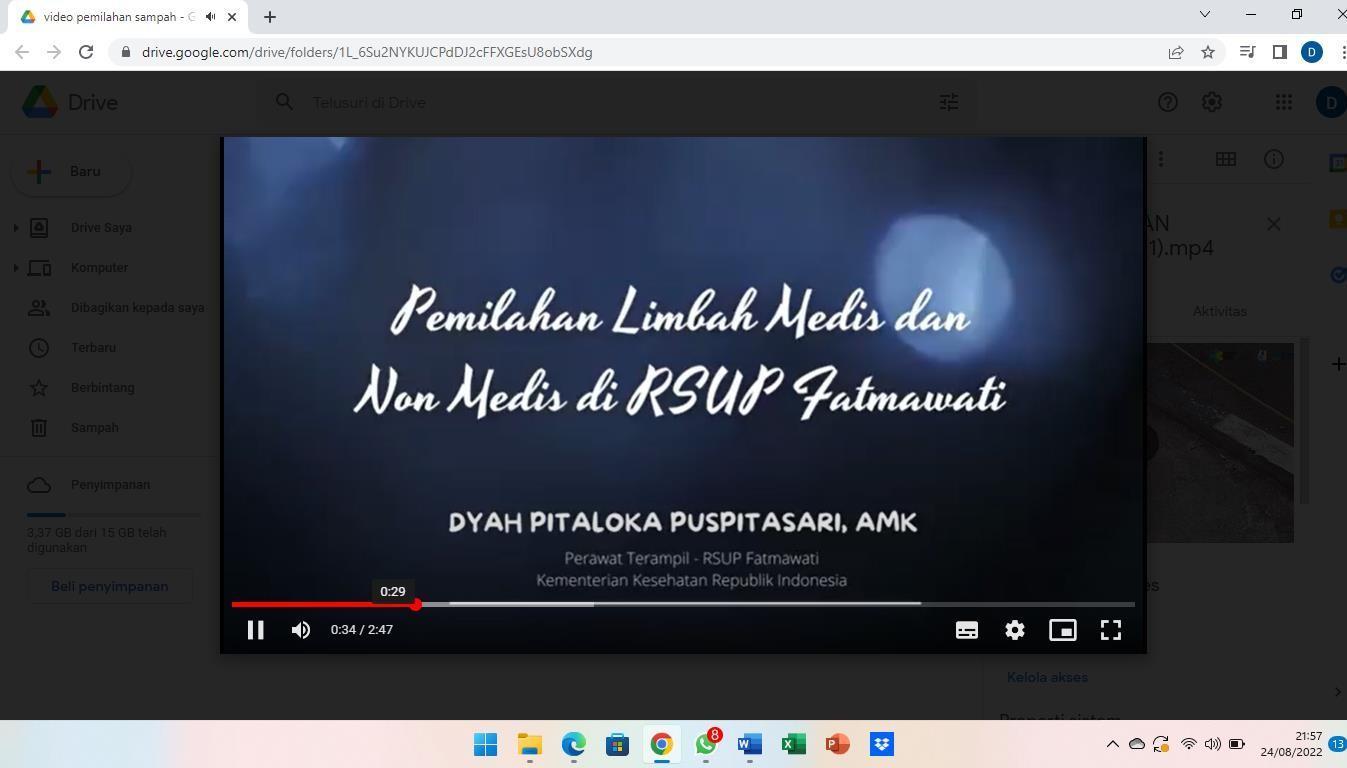Open Drive help question mark icon

(1167, 102)
